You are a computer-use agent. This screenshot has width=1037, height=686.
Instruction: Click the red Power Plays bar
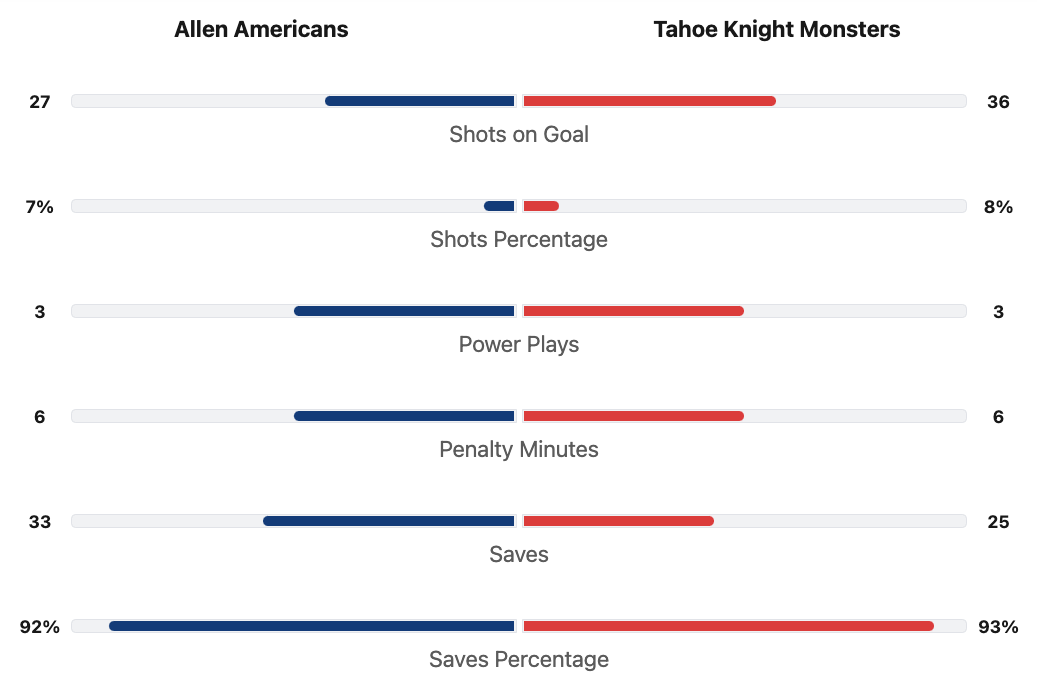pyautogui.click(x=633, y=311)
